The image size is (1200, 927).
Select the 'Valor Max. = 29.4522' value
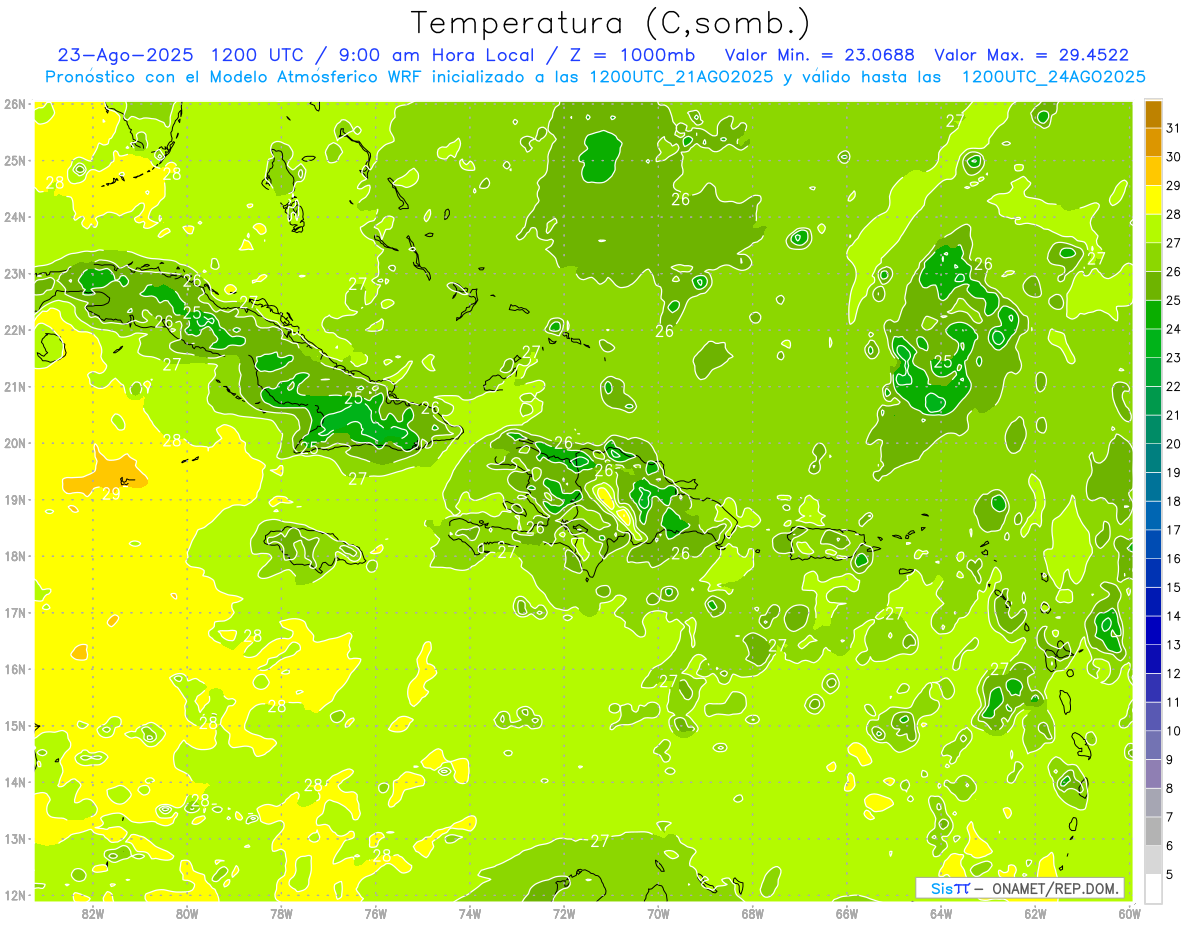[1032, 55]
